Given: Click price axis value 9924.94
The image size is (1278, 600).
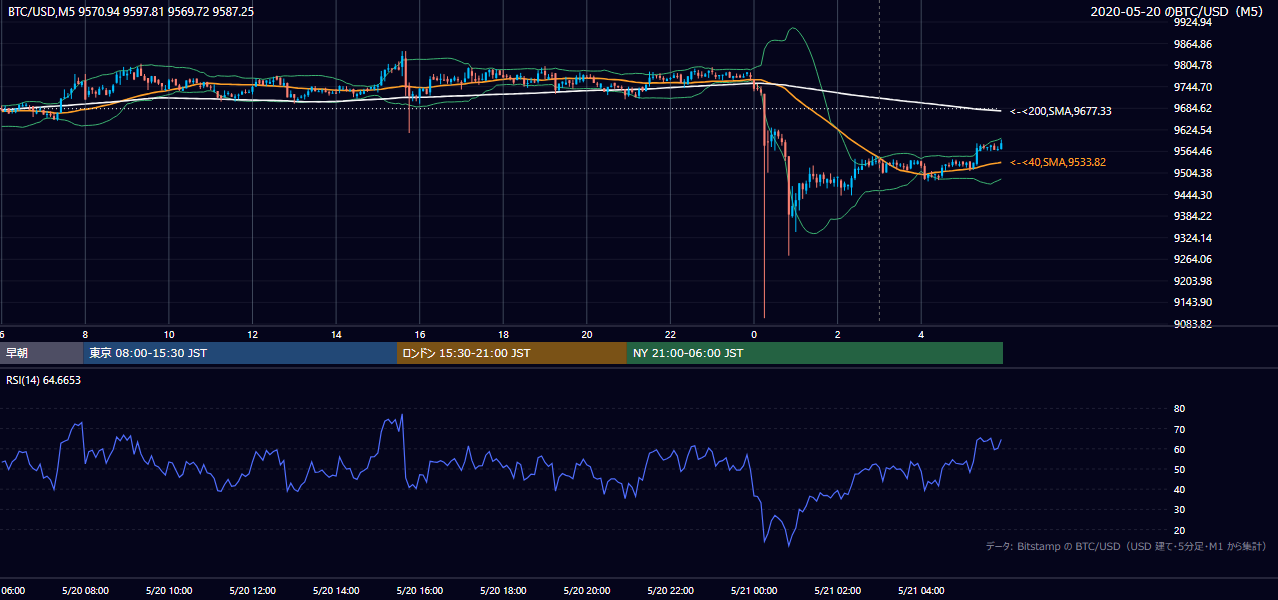Looking at the screenshot, I should (x=1193, y=22).
